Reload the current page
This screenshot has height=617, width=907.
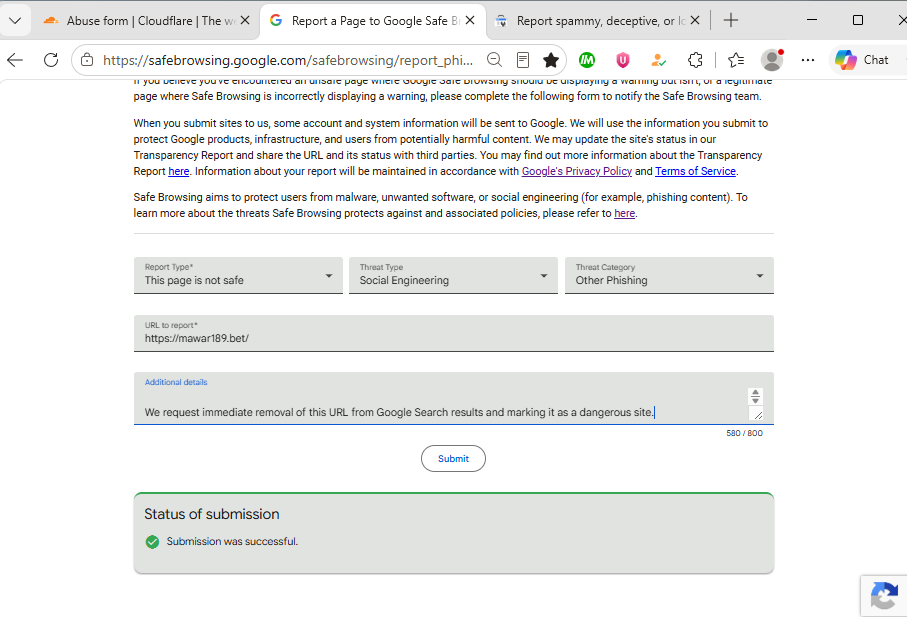51,60
